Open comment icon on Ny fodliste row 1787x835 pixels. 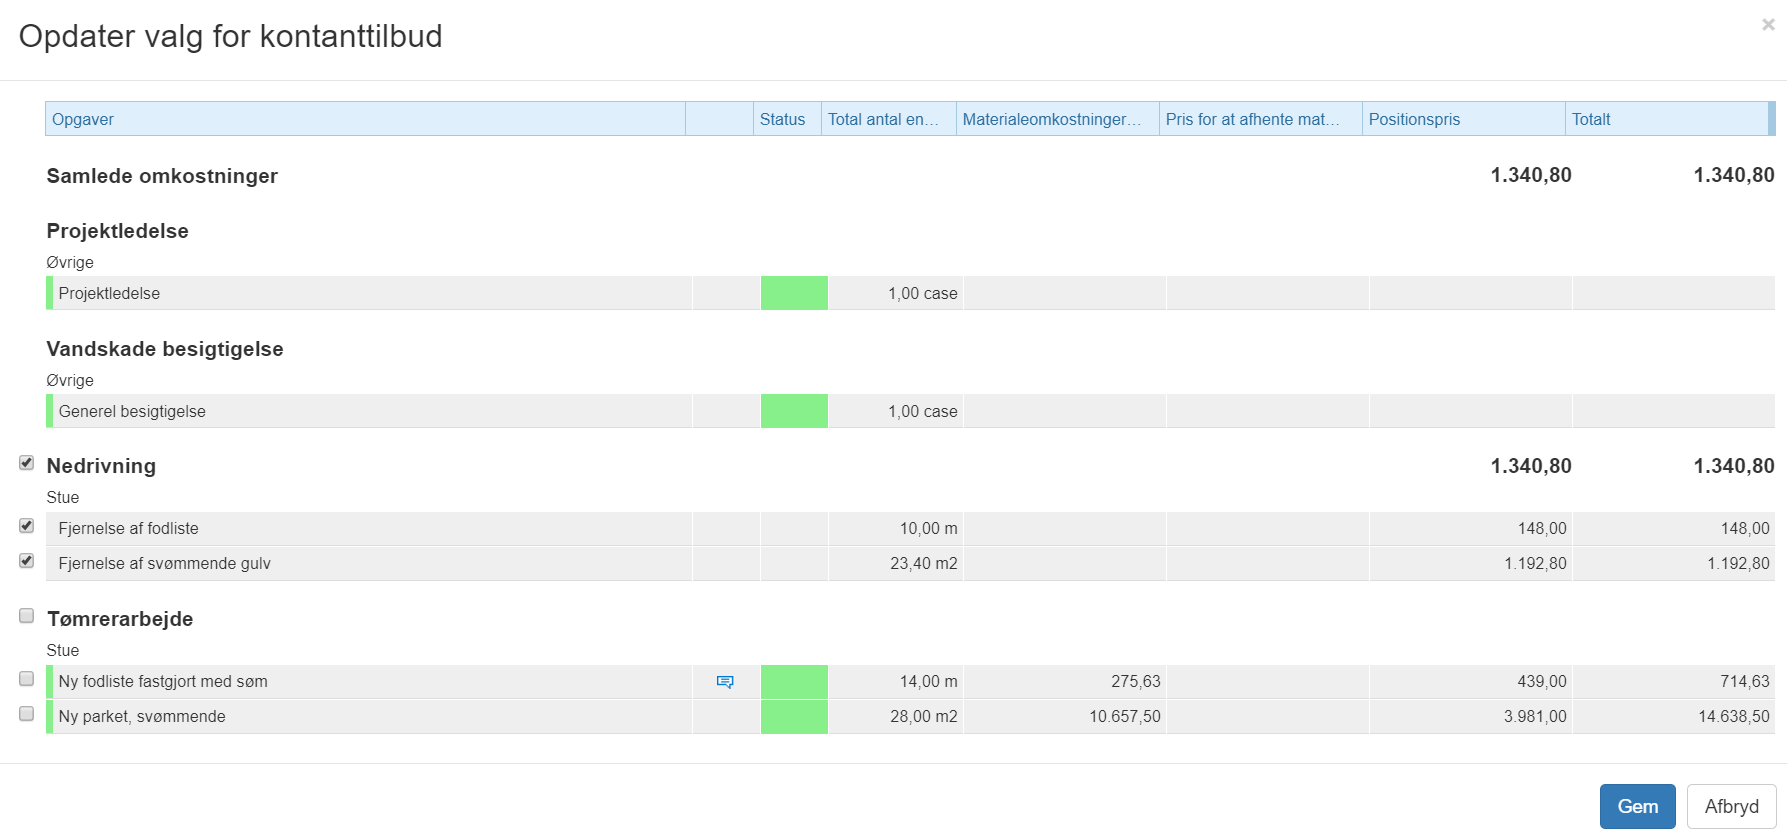pos(725,682)
